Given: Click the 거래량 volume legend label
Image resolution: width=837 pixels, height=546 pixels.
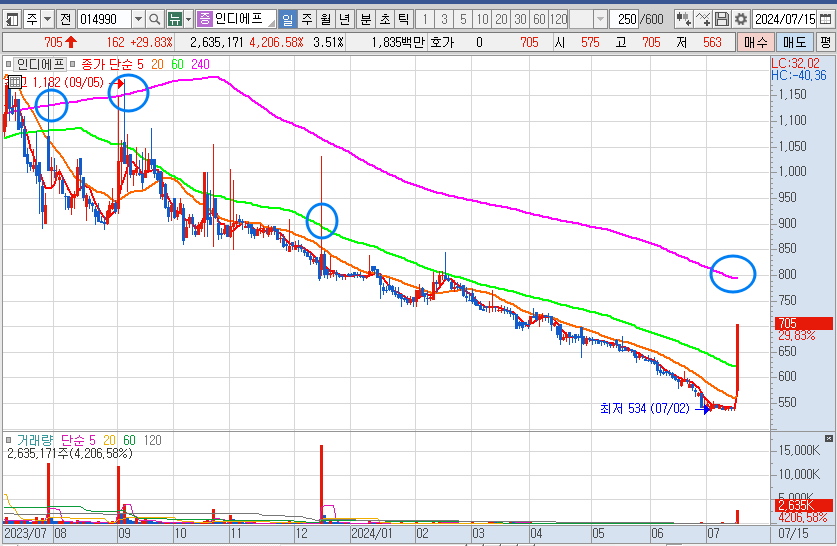Looking at the screenshot, I should pos(35,440).
